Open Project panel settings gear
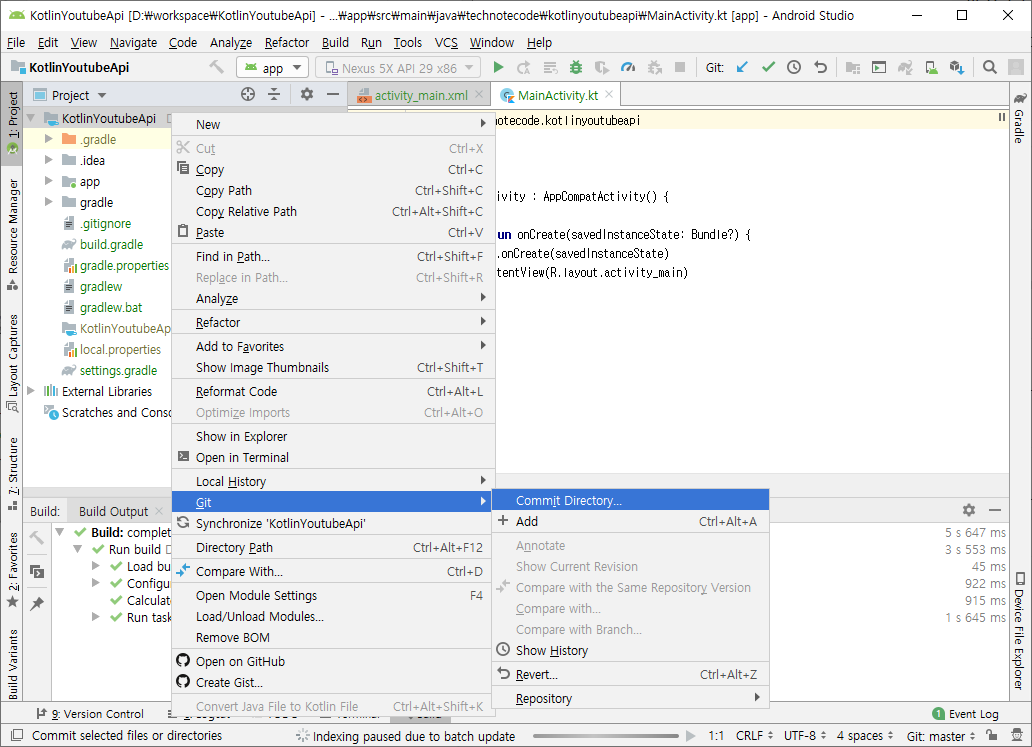 point(307,94)
